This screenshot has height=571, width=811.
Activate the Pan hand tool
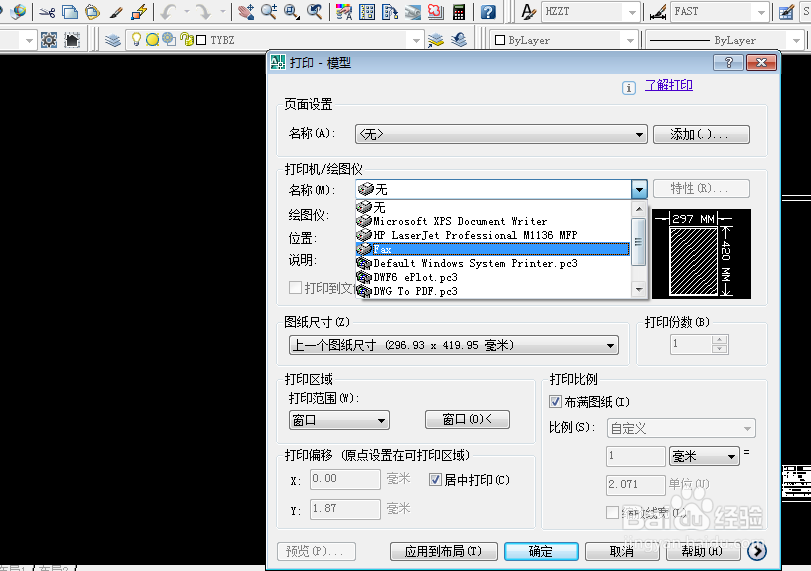point(246,11)
